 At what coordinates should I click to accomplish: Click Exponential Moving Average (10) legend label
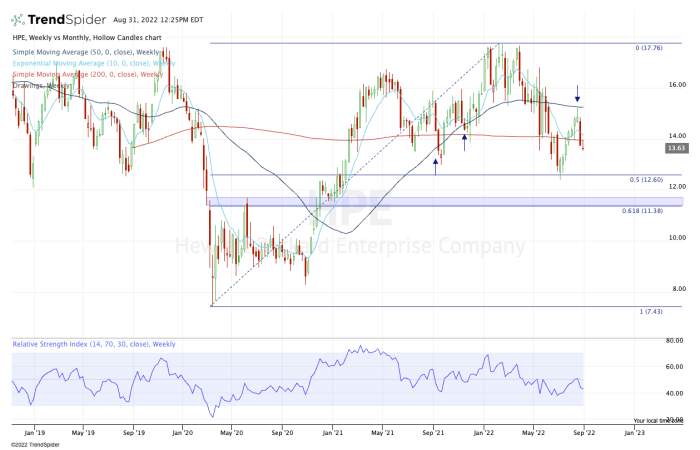tap(94, 63)
